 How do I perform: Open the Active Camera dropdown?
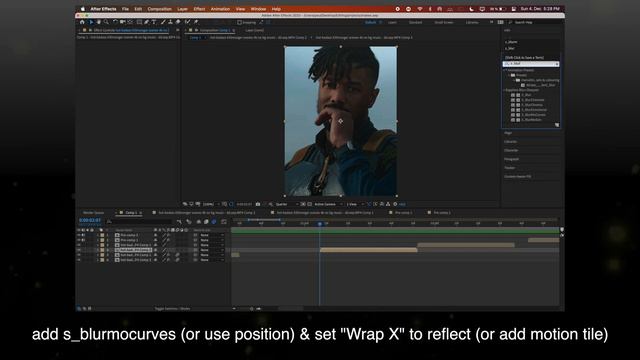328,204
